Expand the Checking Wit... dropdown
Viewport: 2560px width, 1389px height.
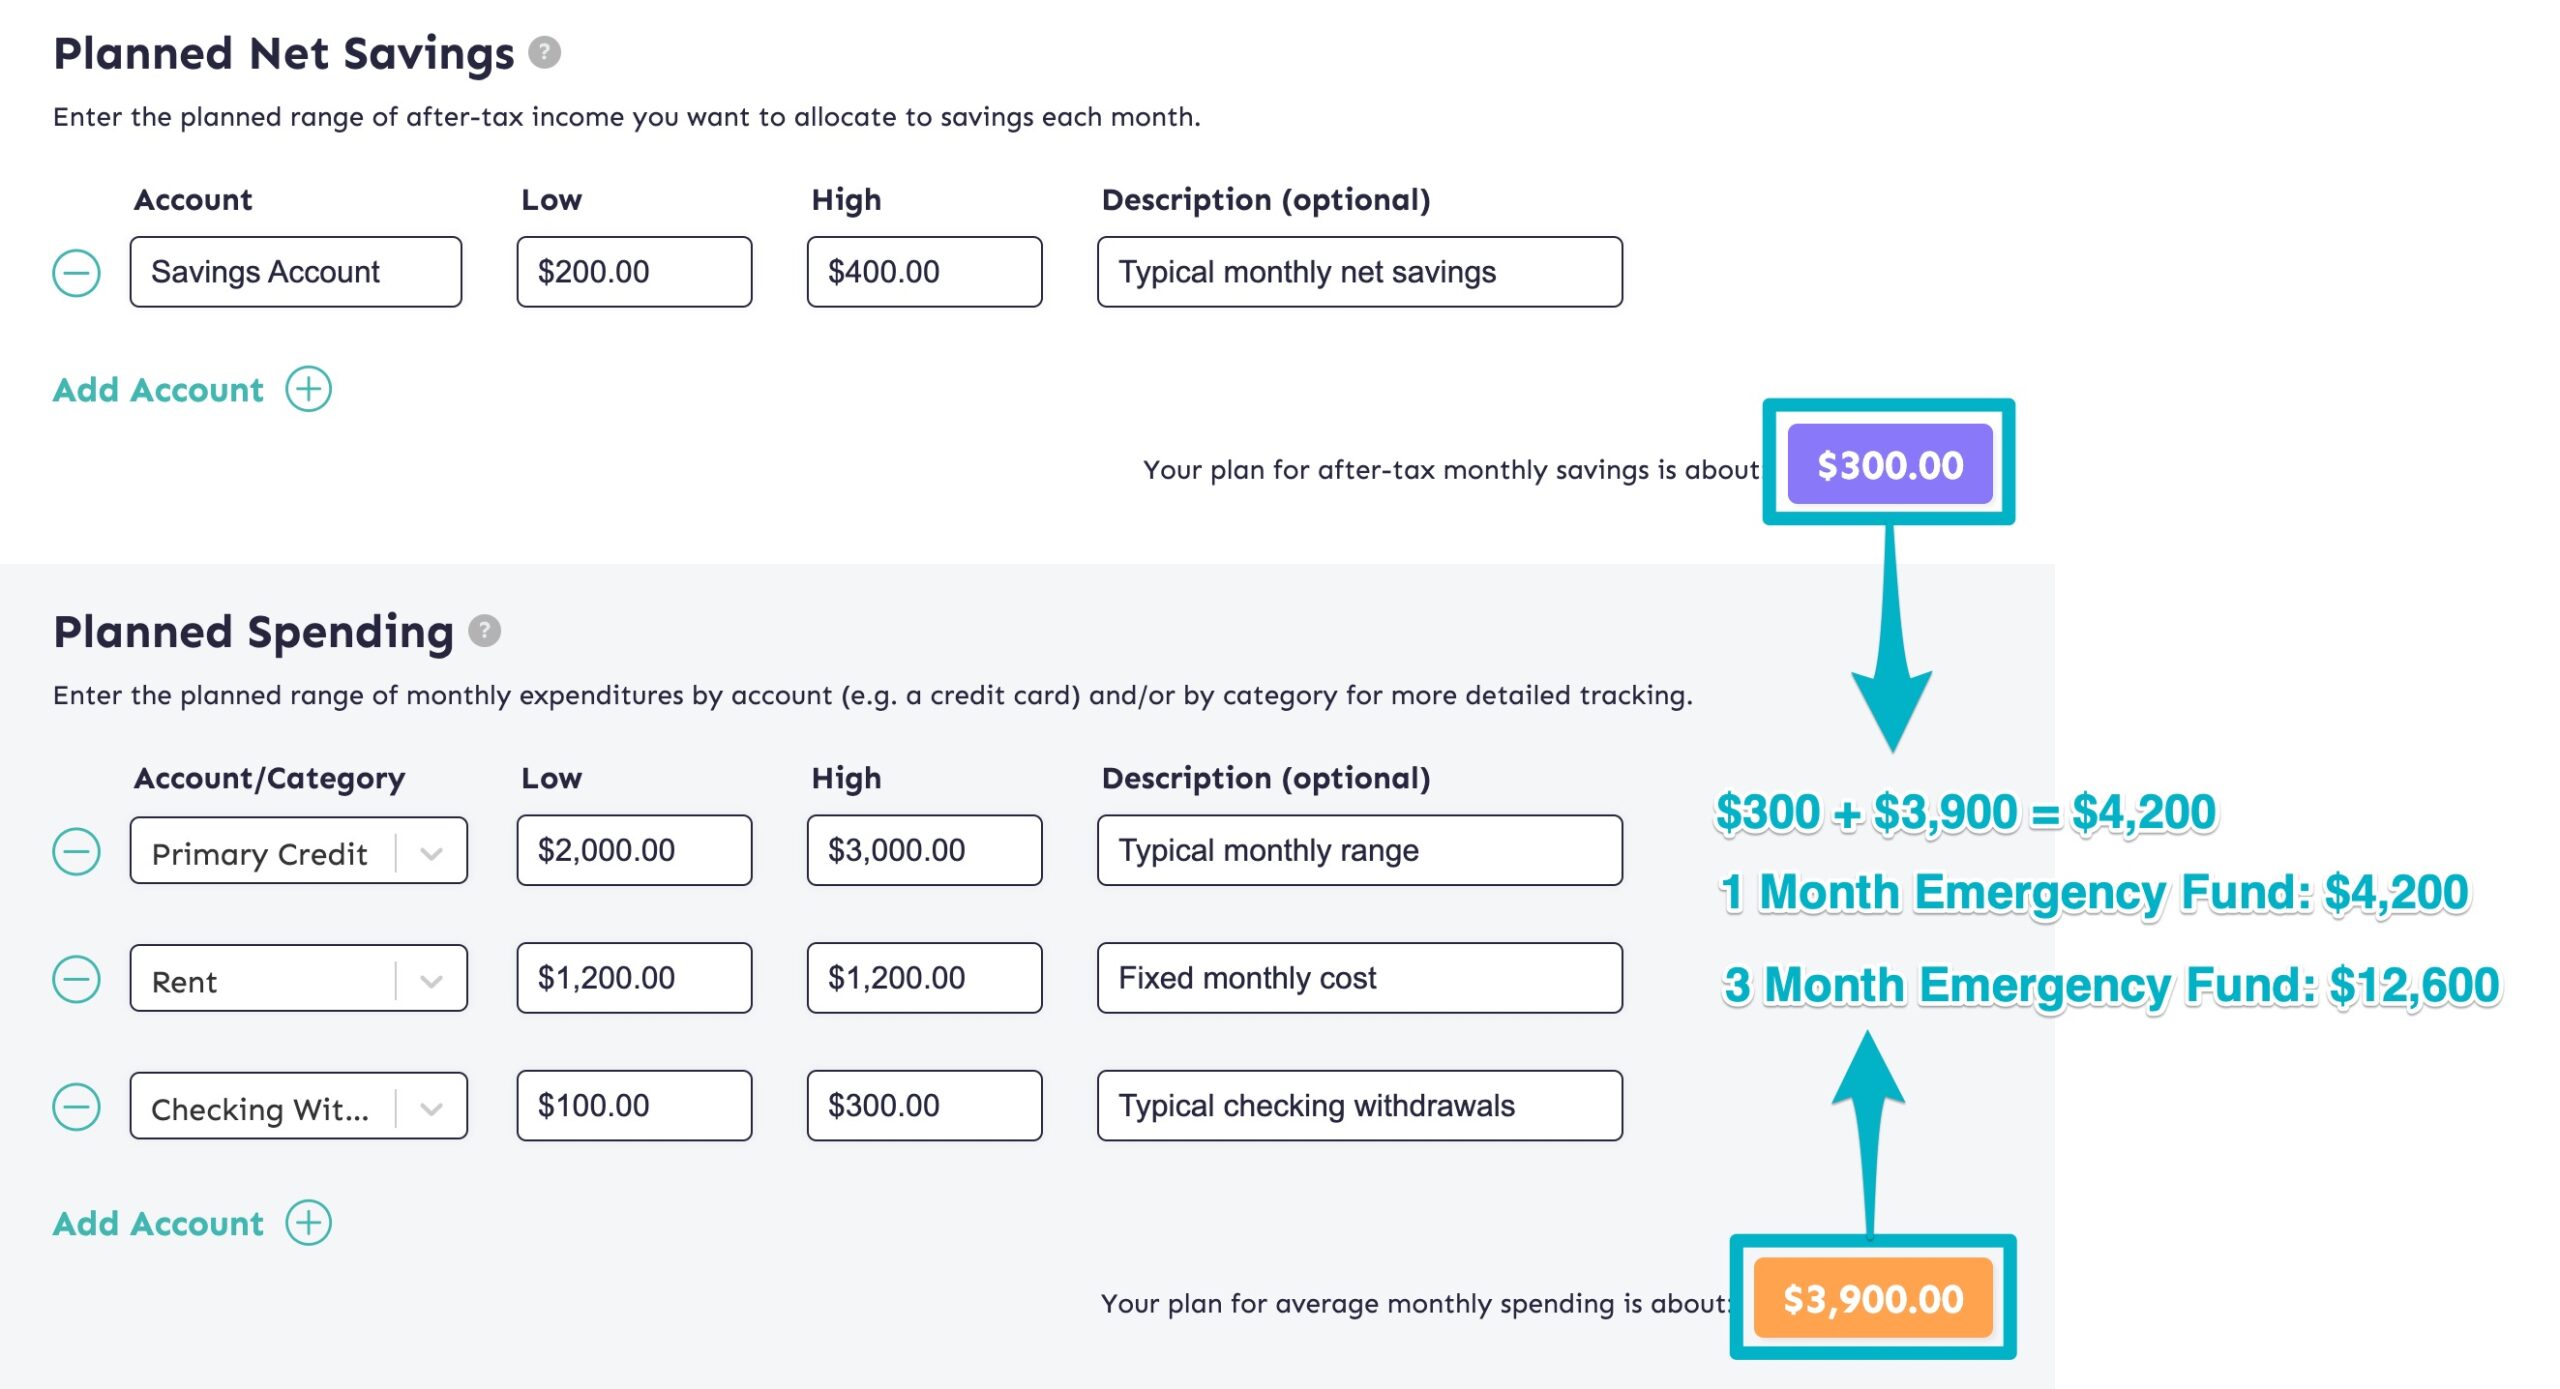click(x=432, y=1108)
